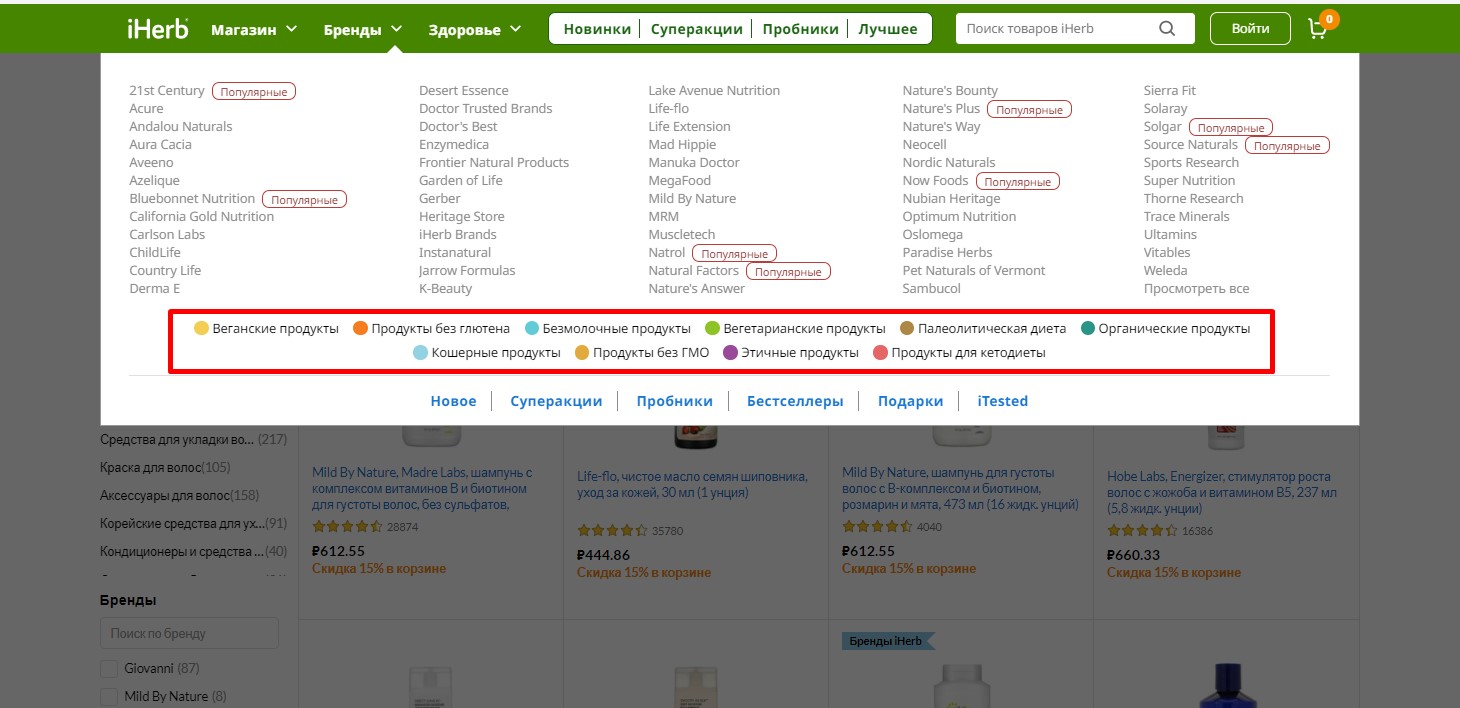Open the Solgar brand
The height and width of the screenshot is (708, 1460).
(1162, 126)
